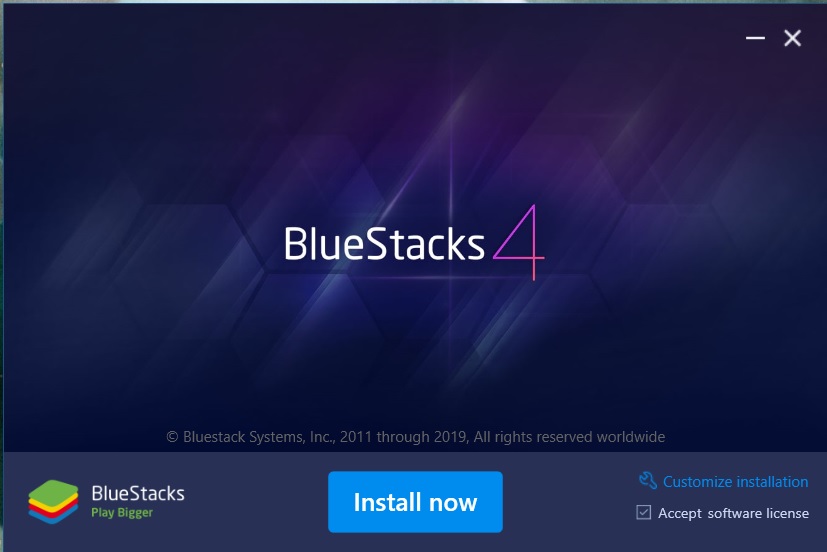The image size is (827, 552).
Task: Open the Customize installation link
Action: (x=735, y=481)
